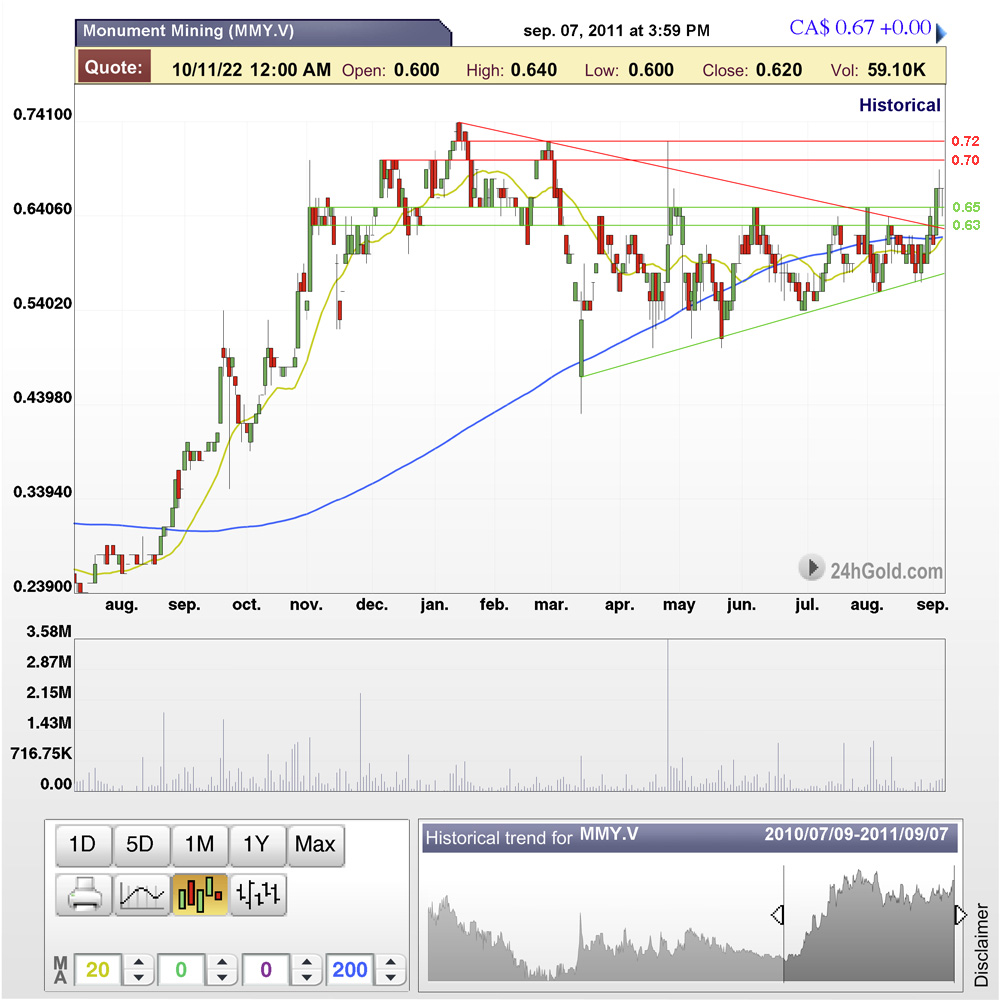Click the Historical label on chart
Screen dimensions: 1000x1000
tap(899, 105)
